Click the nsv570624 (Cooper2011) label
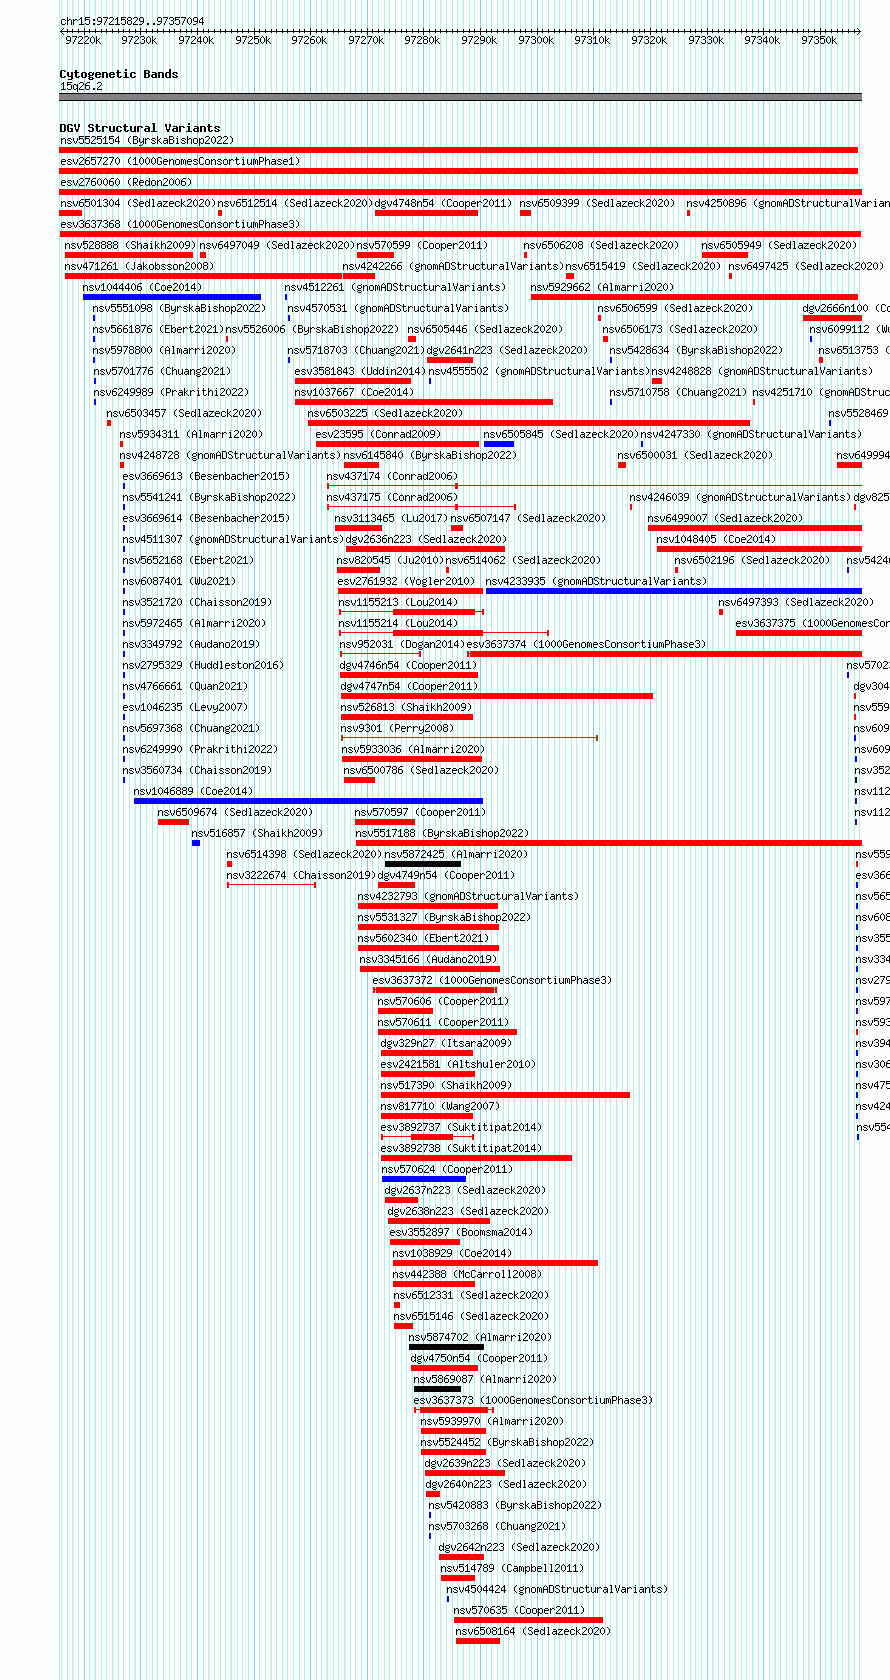Image resolution: width=890 pixels, height=1680 pixels. tap(447, 1169)
